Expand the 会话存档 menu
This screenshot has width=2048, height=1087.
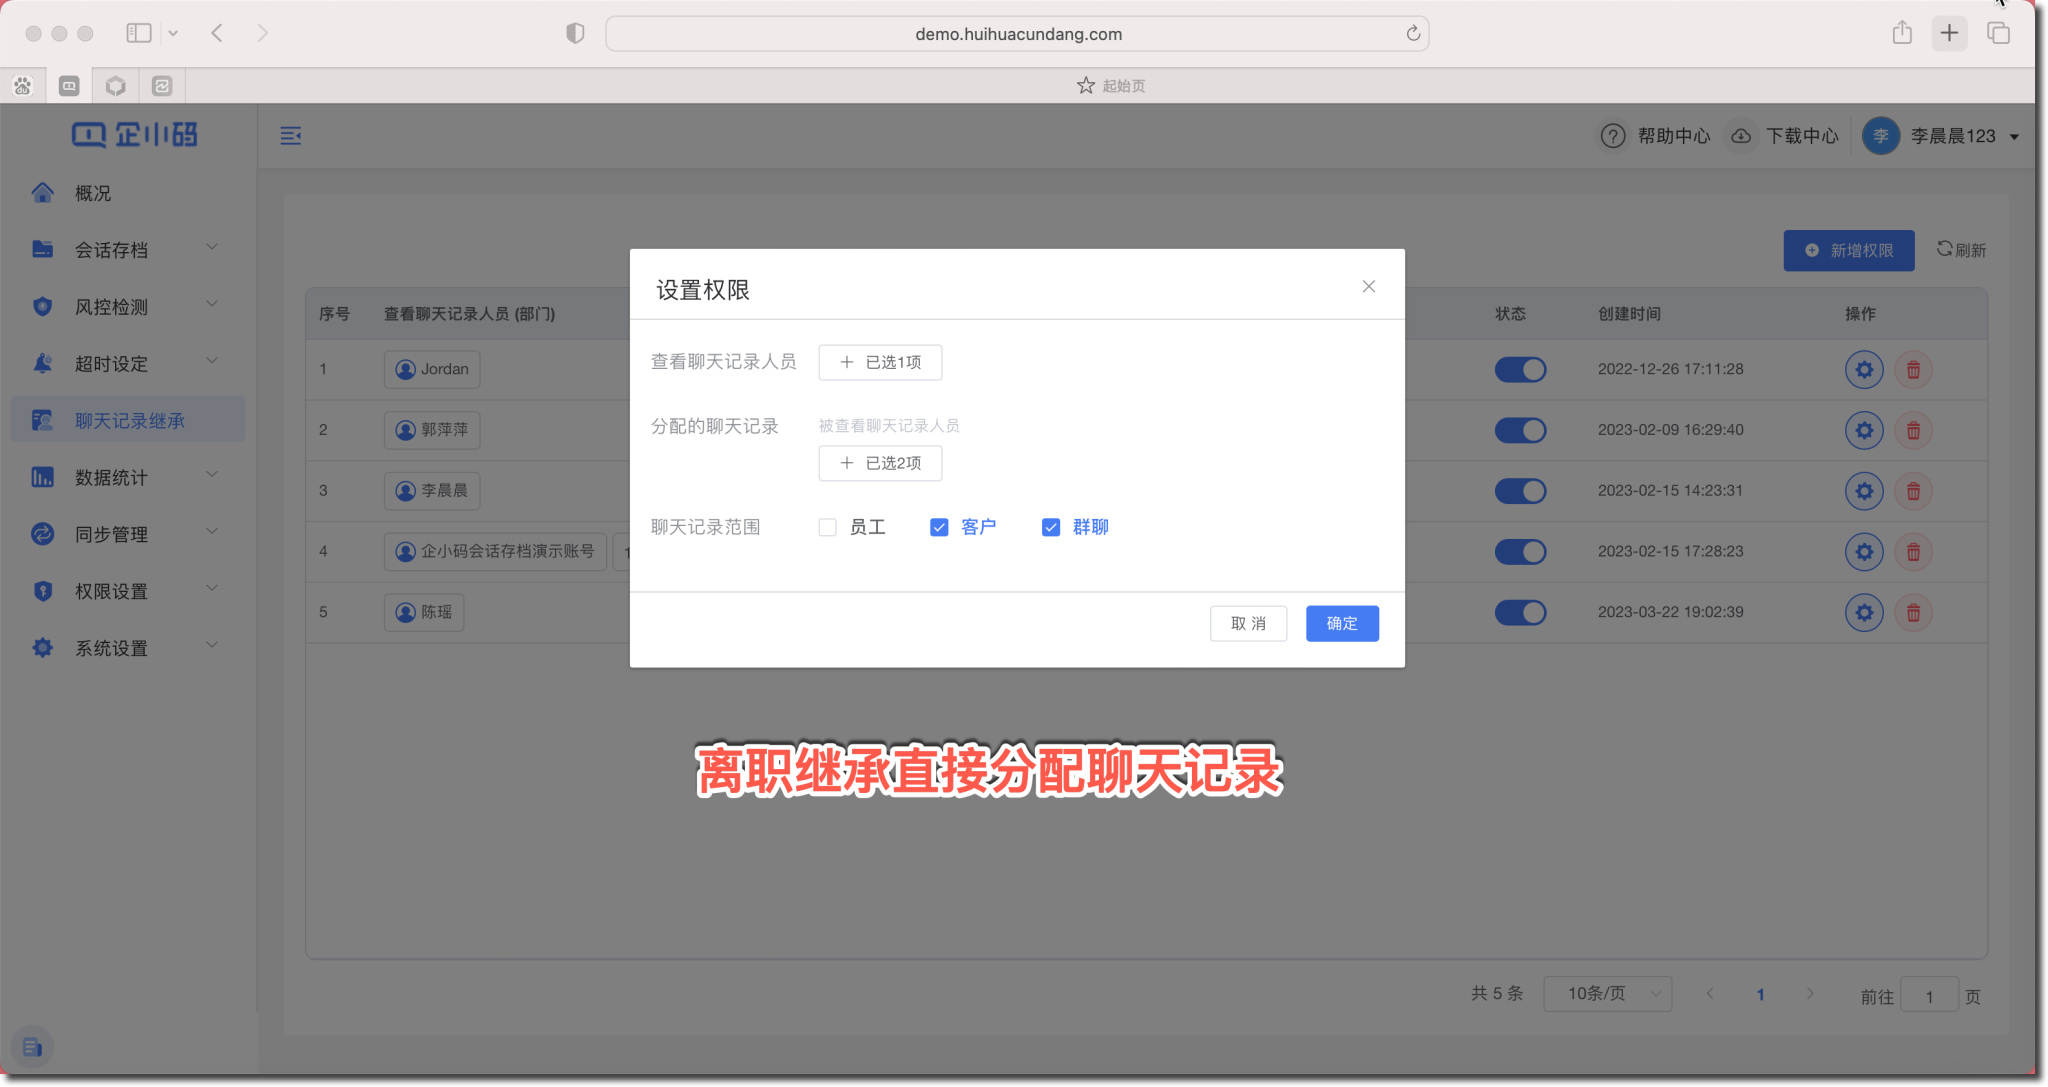click(x=127, y=250)
